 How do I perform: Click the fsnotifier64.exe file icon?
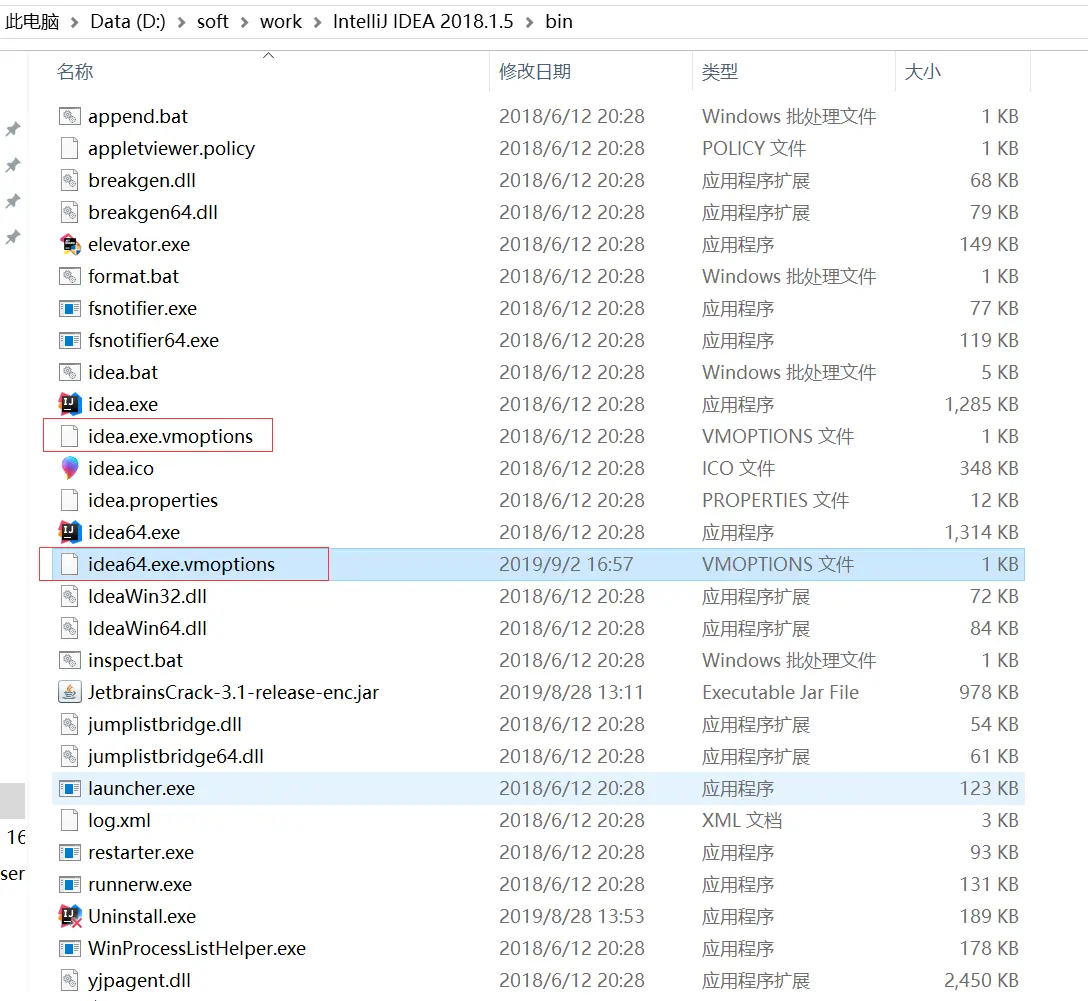(69, 341)
